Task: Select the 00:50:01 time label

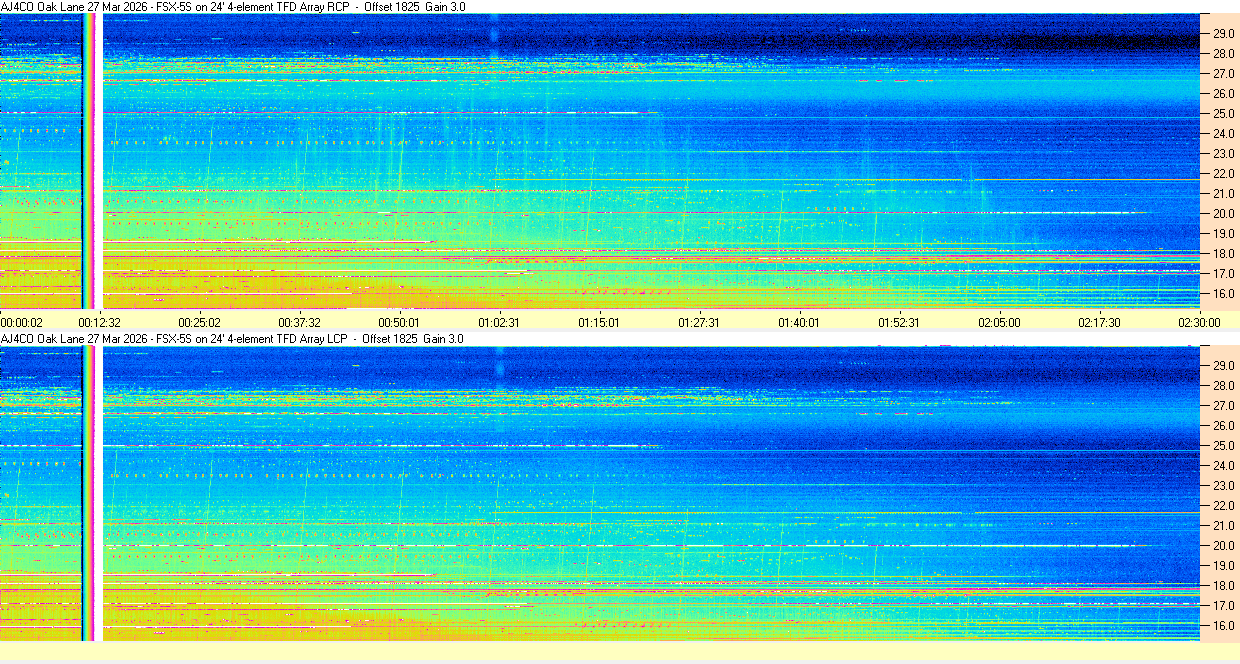Action: coord(399,322)
